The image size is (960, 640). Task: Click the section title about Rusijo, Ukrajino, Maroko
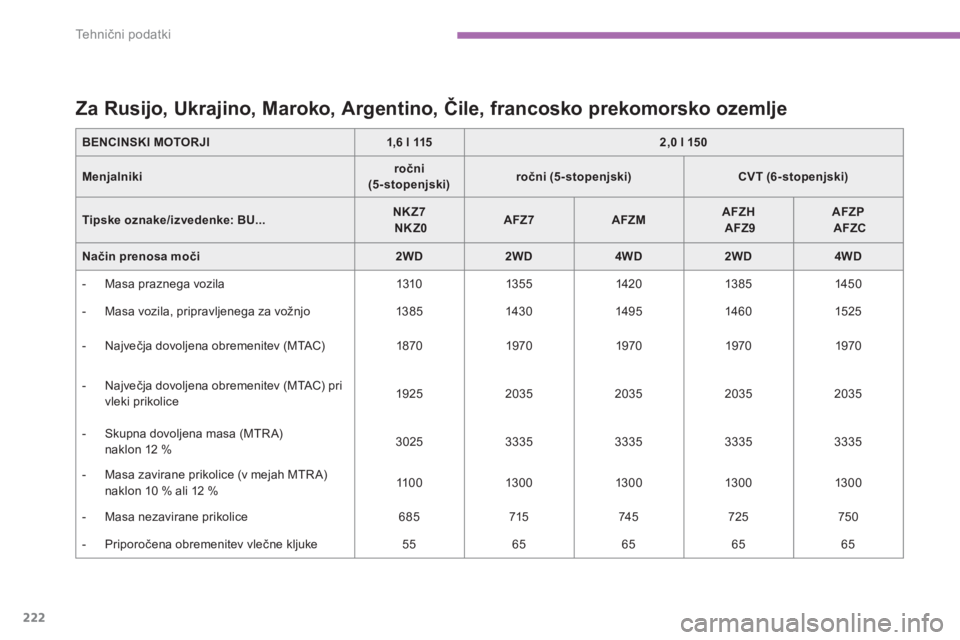coord(432,106)
